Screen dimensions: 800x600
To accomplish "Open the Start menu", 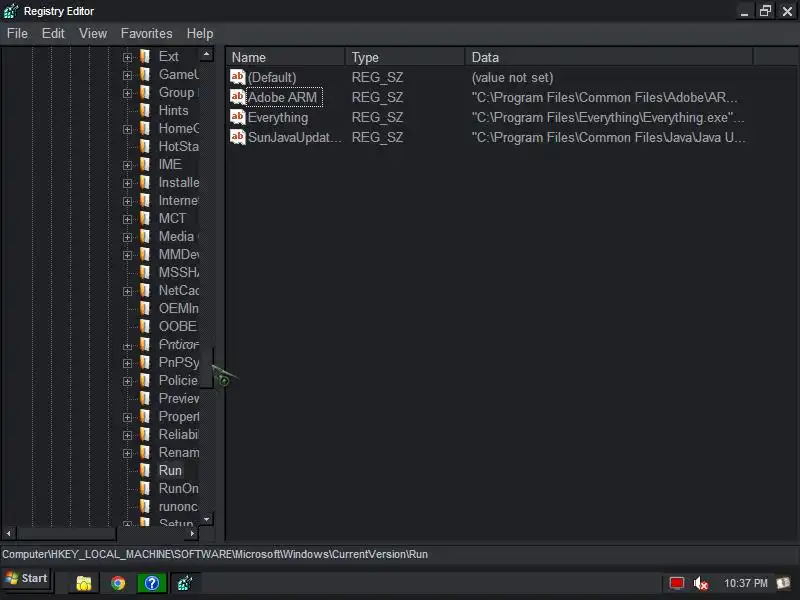I will pos(26,579).
